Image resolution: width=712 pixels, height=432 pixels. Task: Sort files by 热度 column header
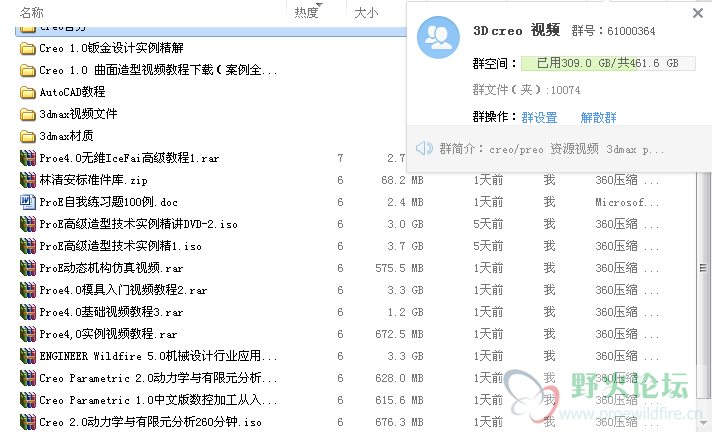(x=307, y=13)
